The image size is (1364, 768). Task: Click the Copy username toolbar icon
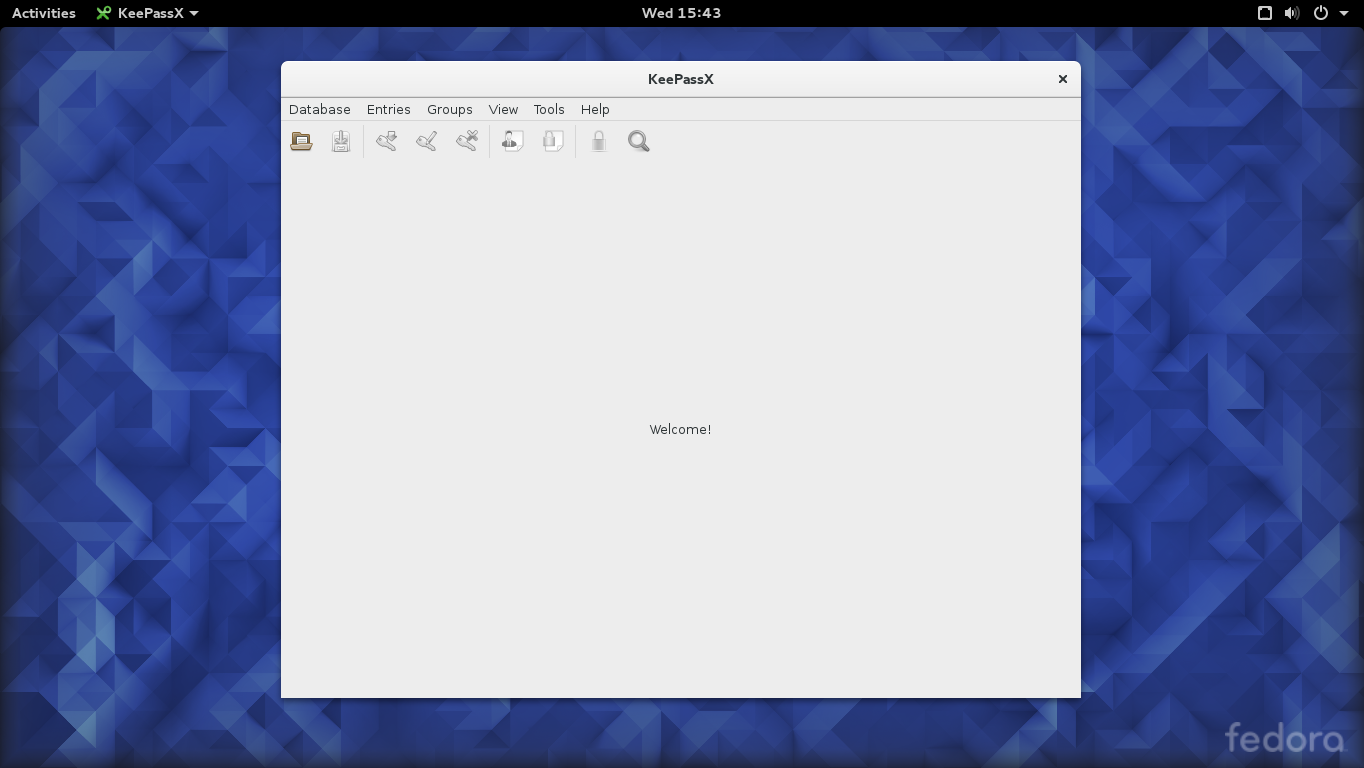(x=513, y=141)
